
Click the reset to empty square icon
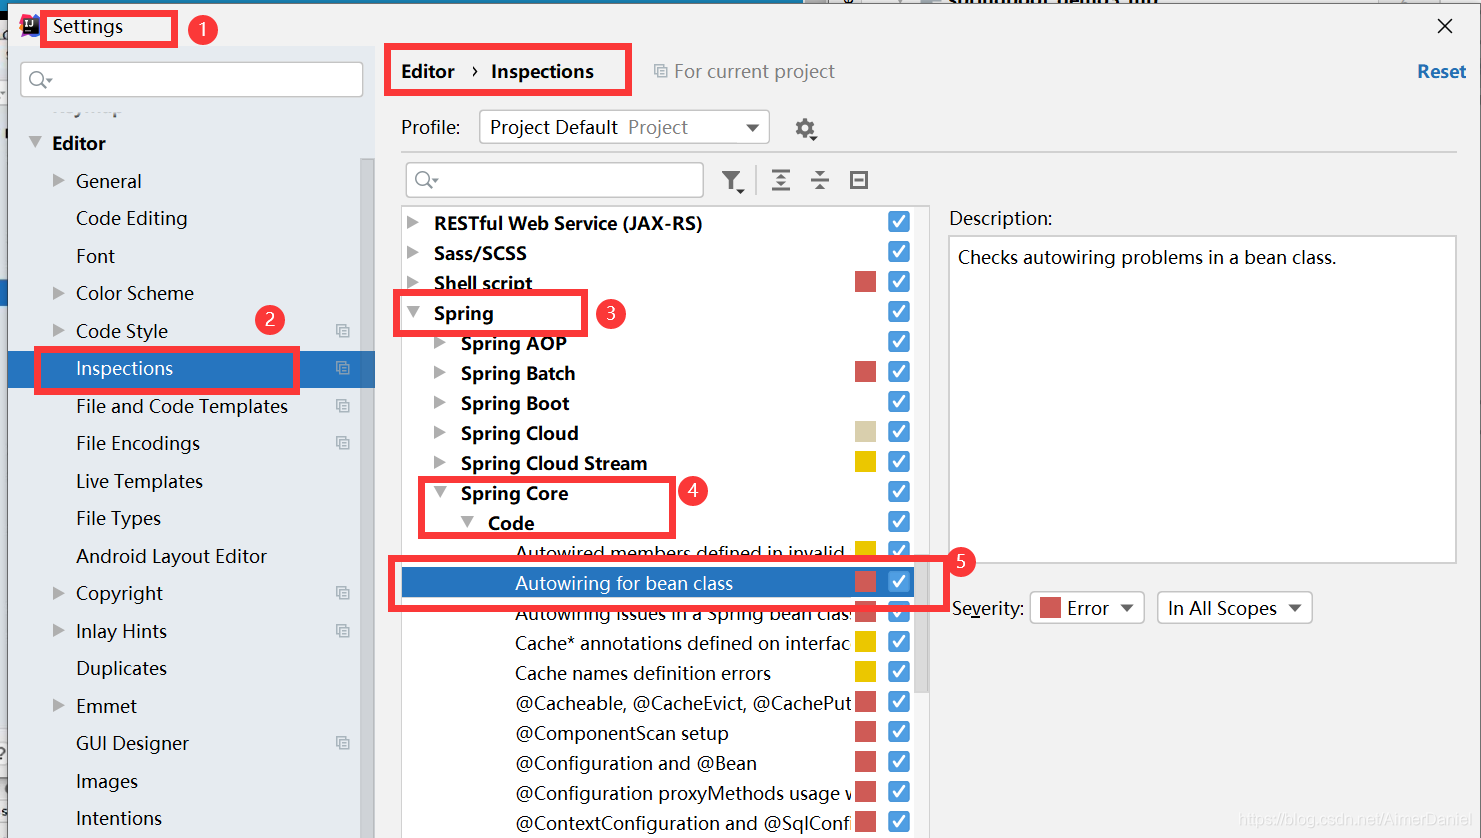coord(859,180)
